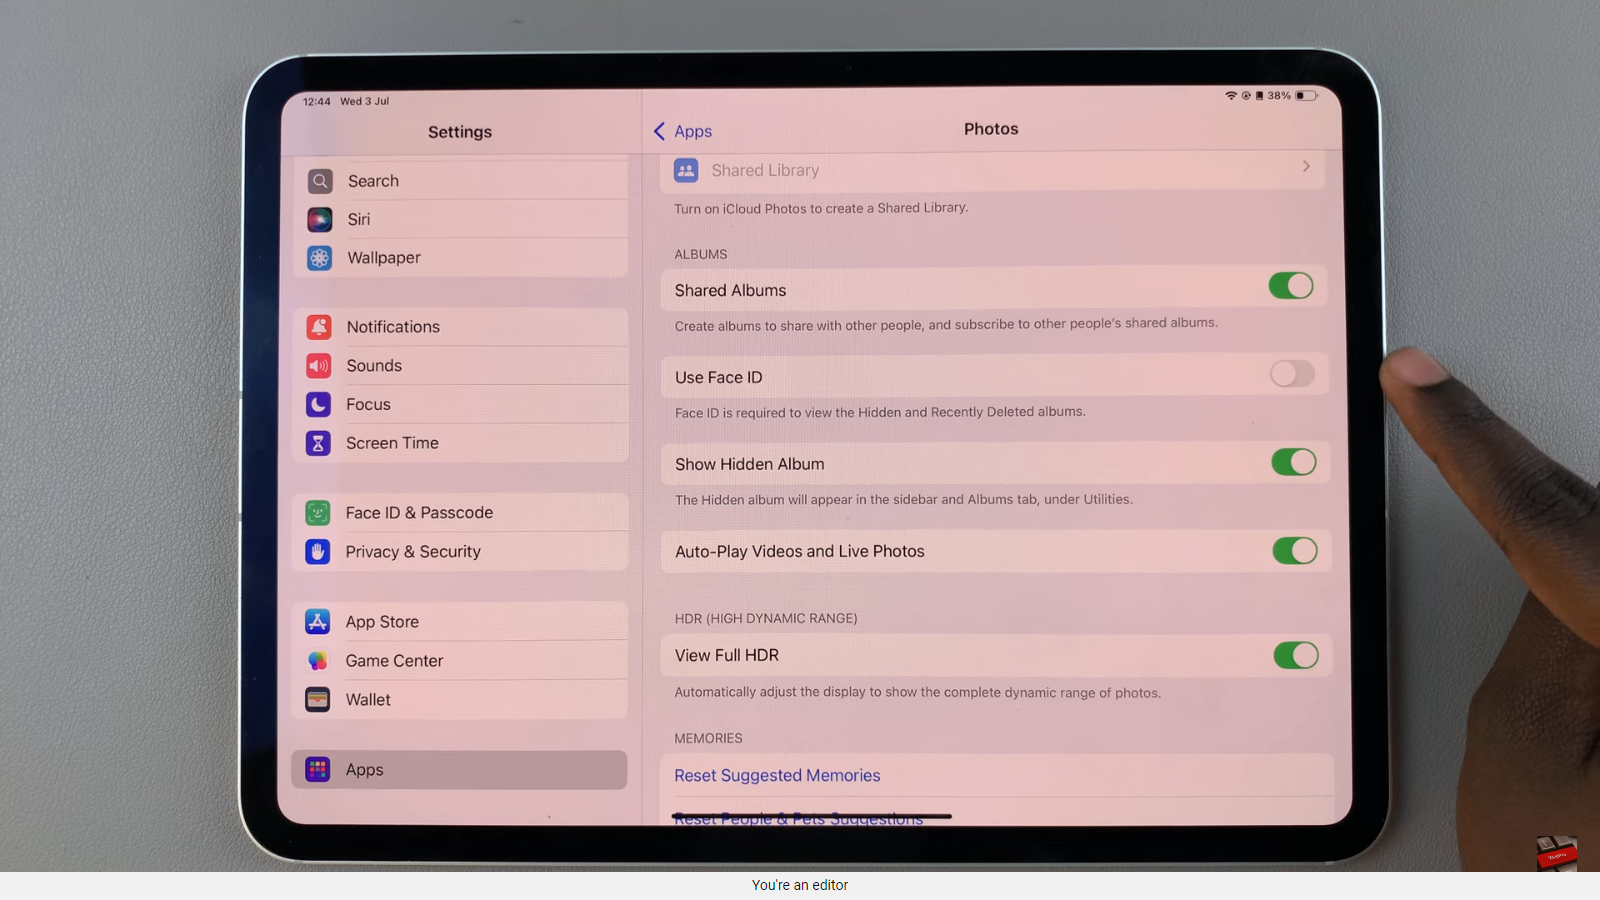Viewport: 1600px width, 900px height.
Task: Tap the Shared Library label
Action: 765,170
